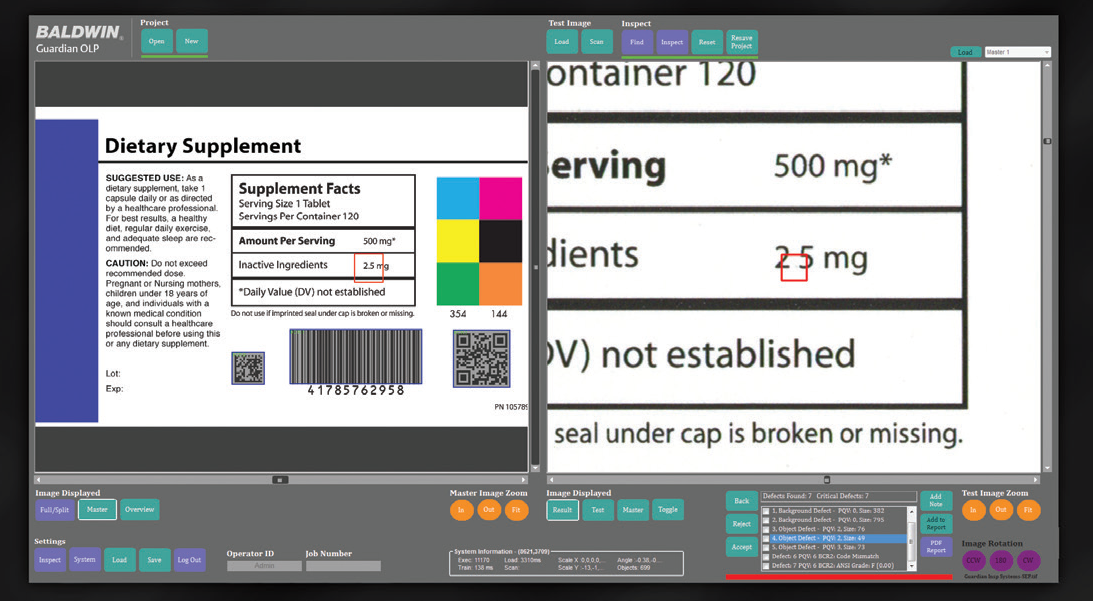Rotate the image 180 degrees
The height and width of the screenshot is (601, 1093).
1001,560
